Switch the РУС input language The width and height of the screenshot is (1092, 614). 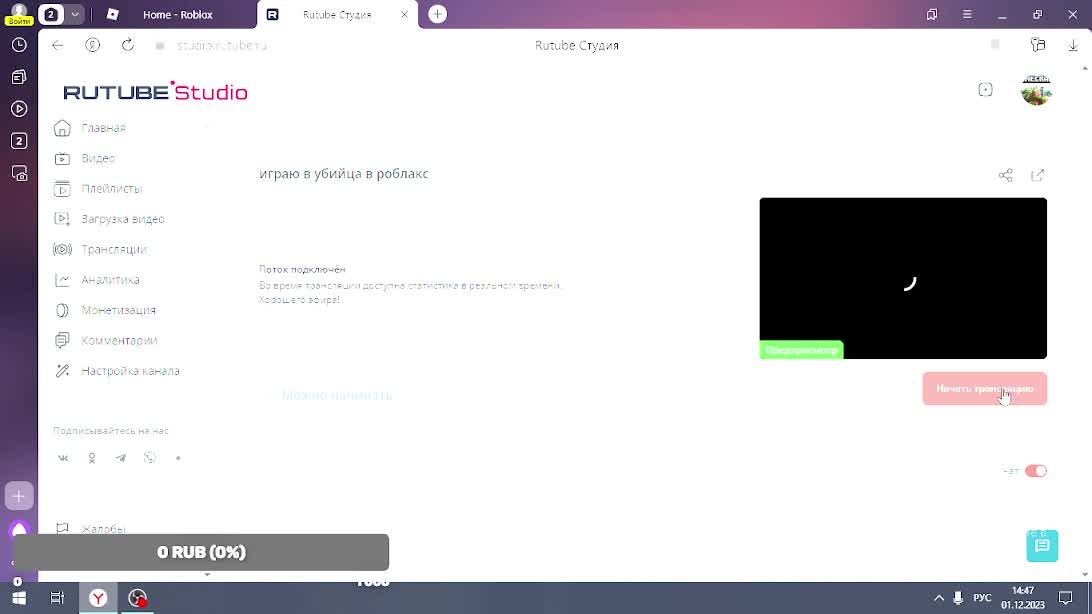[x=982, y=598]
